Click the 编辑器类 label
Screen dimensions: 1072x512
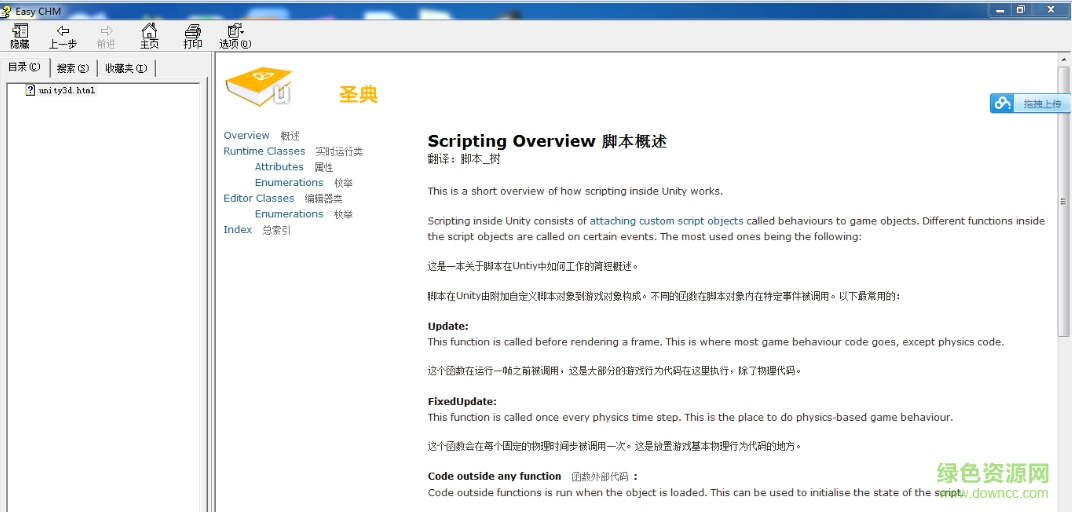pos(323,199)
